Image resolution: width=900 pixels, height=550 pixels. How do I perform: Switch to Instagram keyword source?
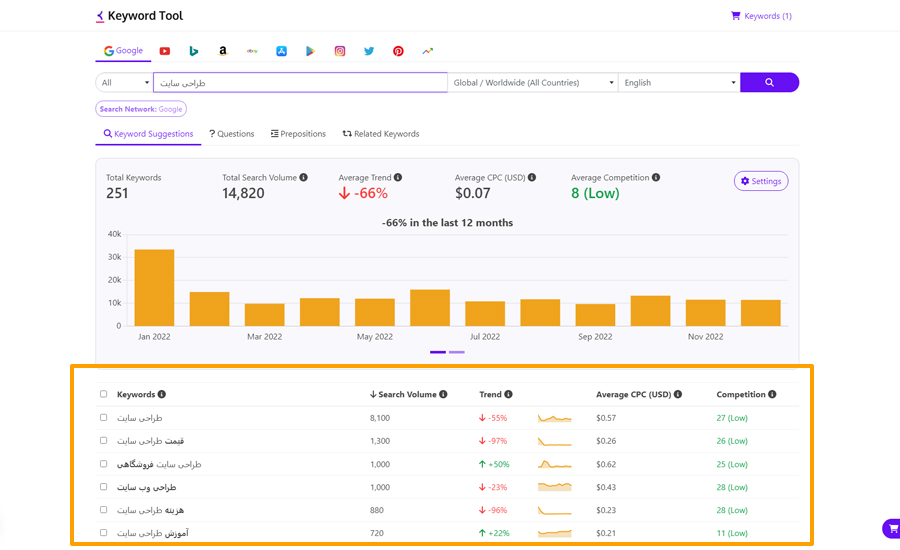[x=340, y=51]
